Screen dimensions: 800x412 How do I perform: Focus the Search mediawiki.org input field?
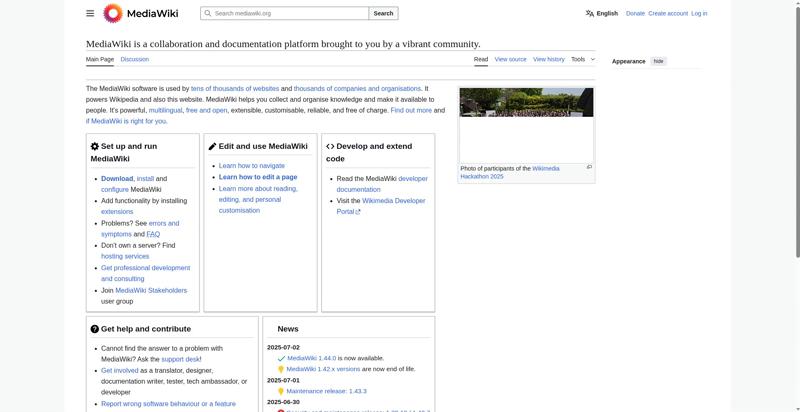(x=285, y=13)
